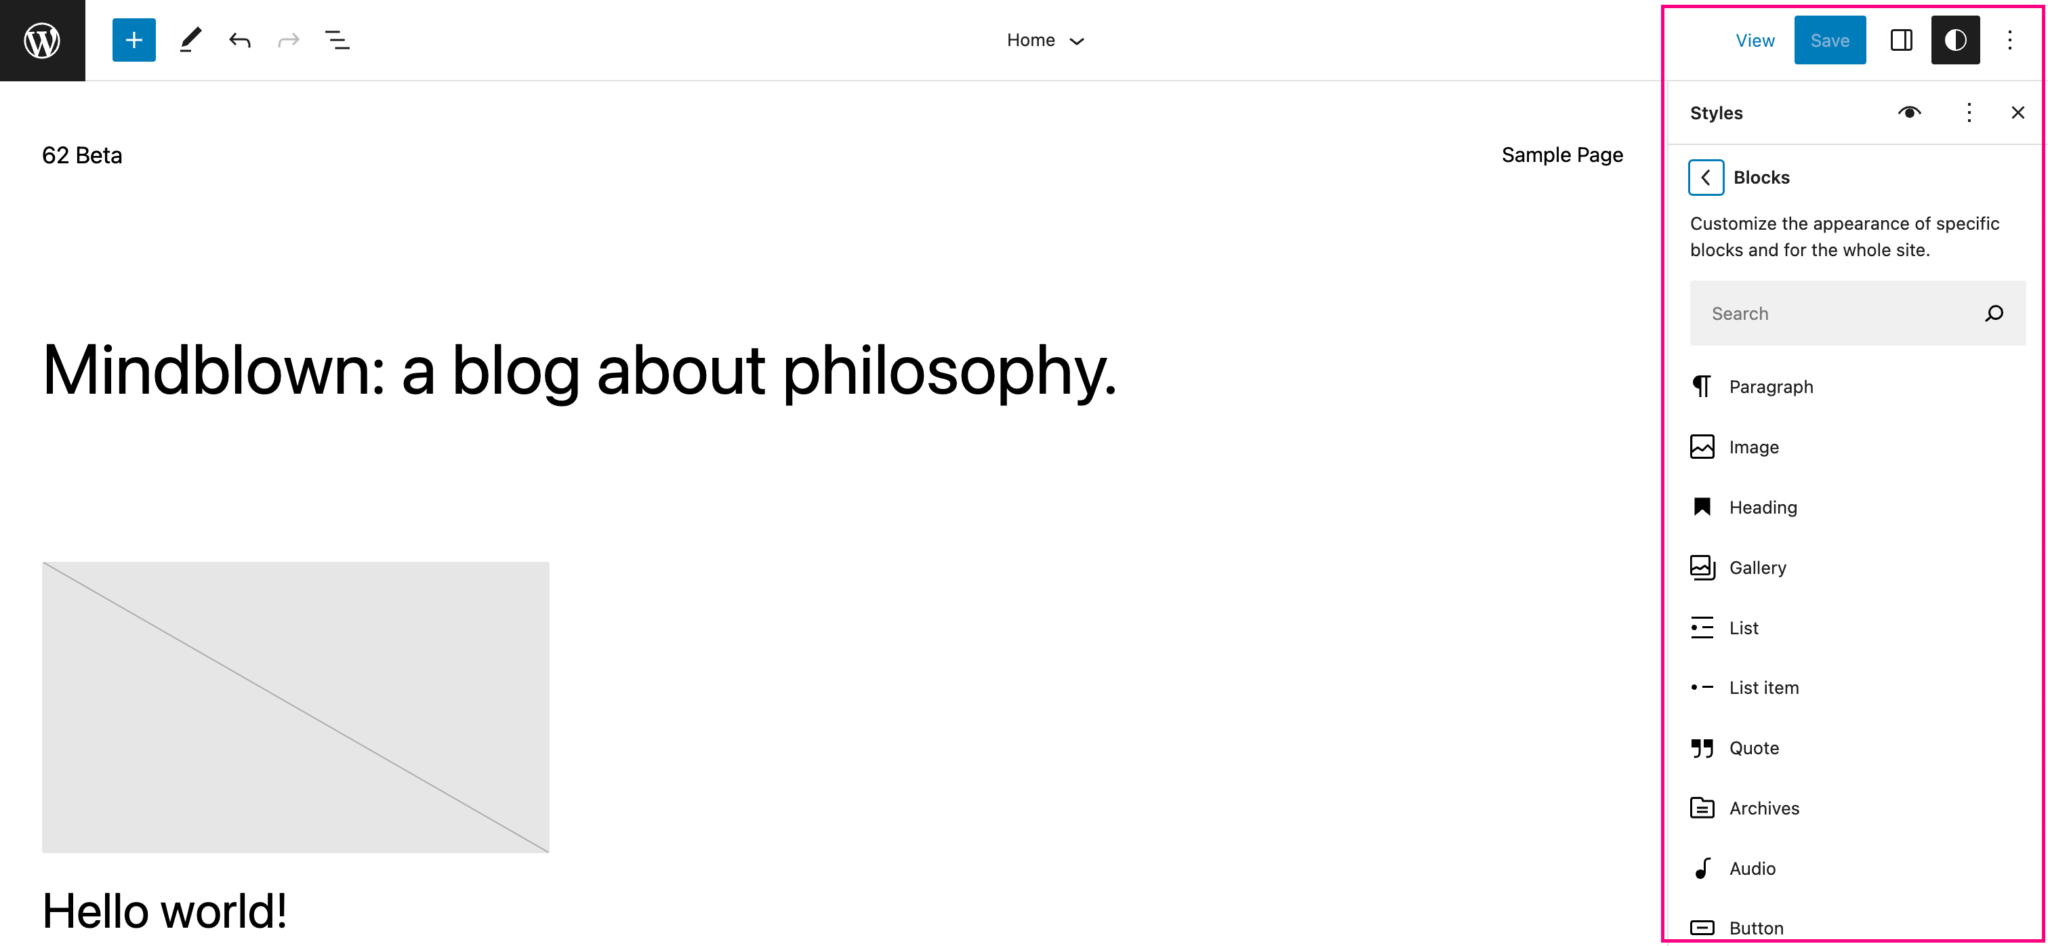Toggle the Style Book eye icon
The height and width of the screenshot is (946, 2048).
pos(1909,113)
